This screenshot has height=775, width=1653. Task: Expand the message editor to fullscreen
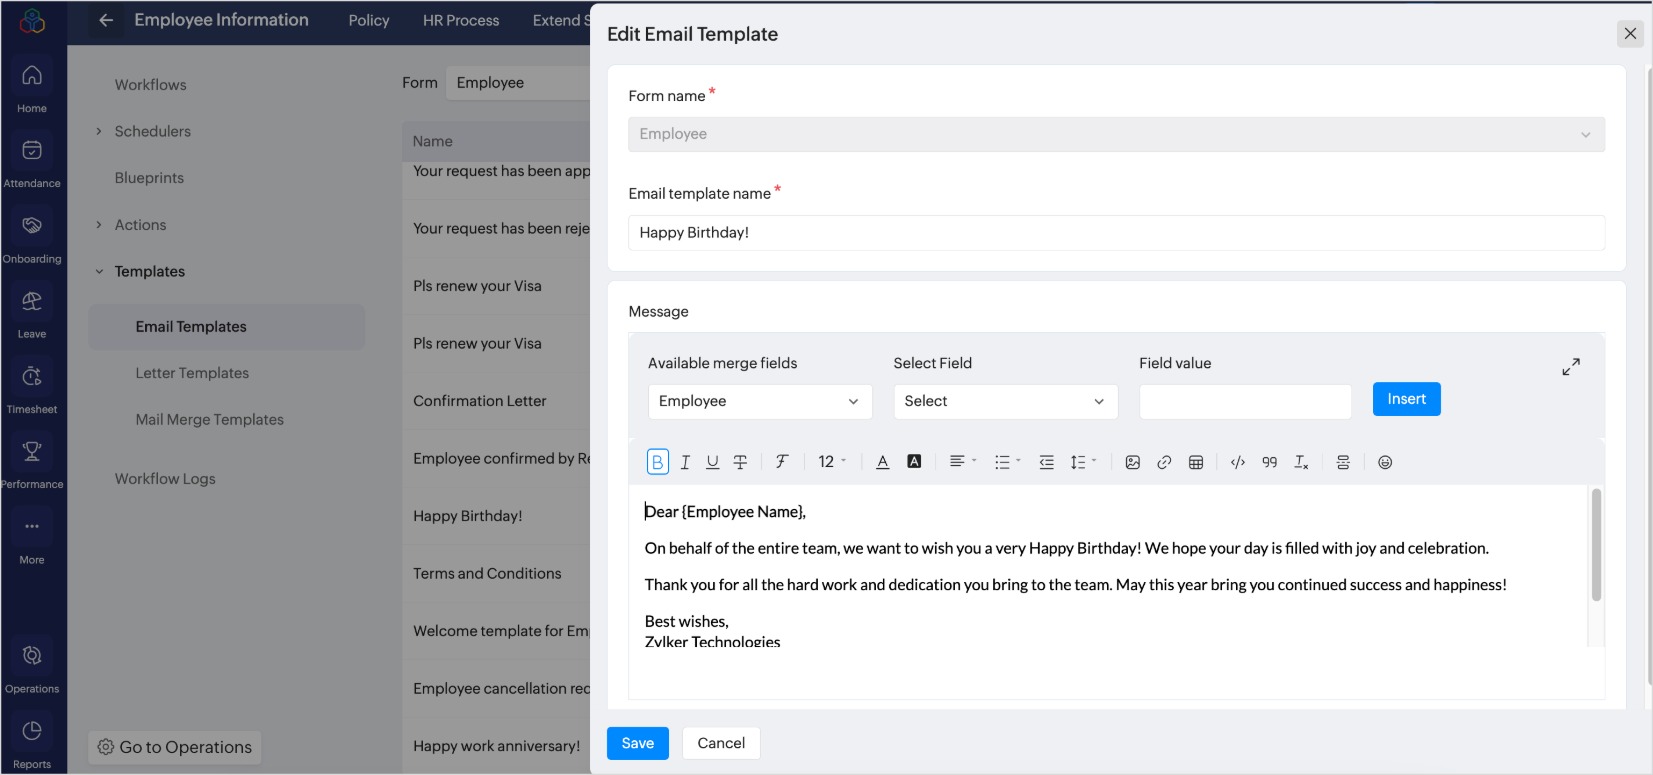coord(1571,367)
